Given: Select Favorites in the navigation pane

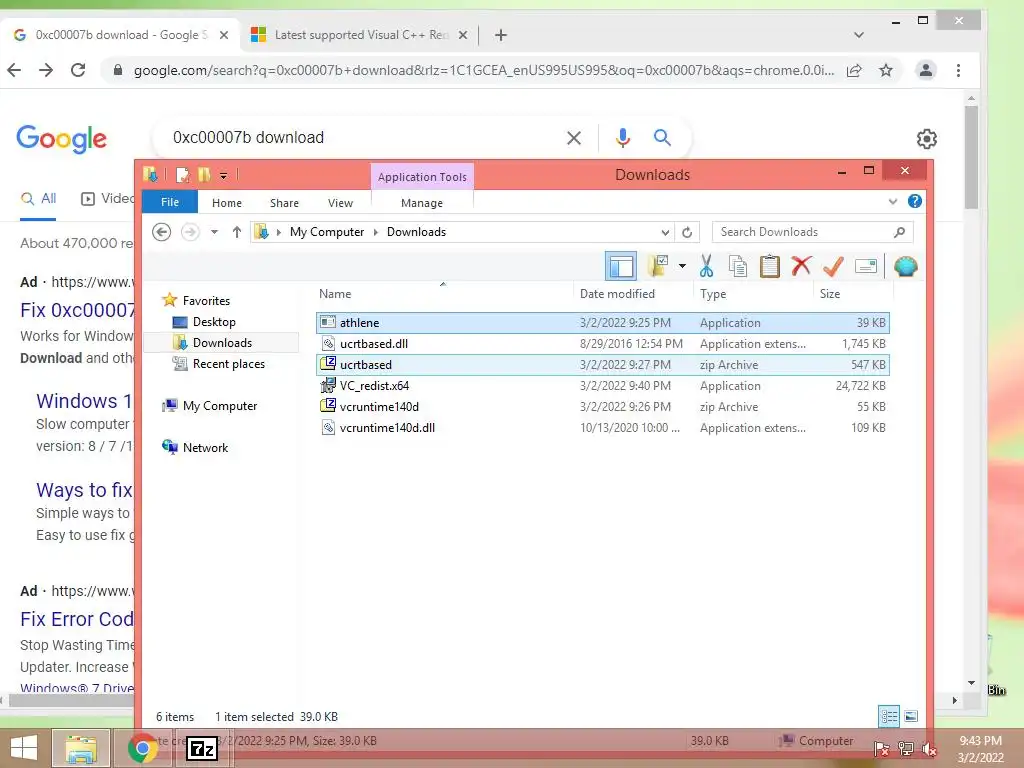Looking at the screenshot, I should point(206,300).
